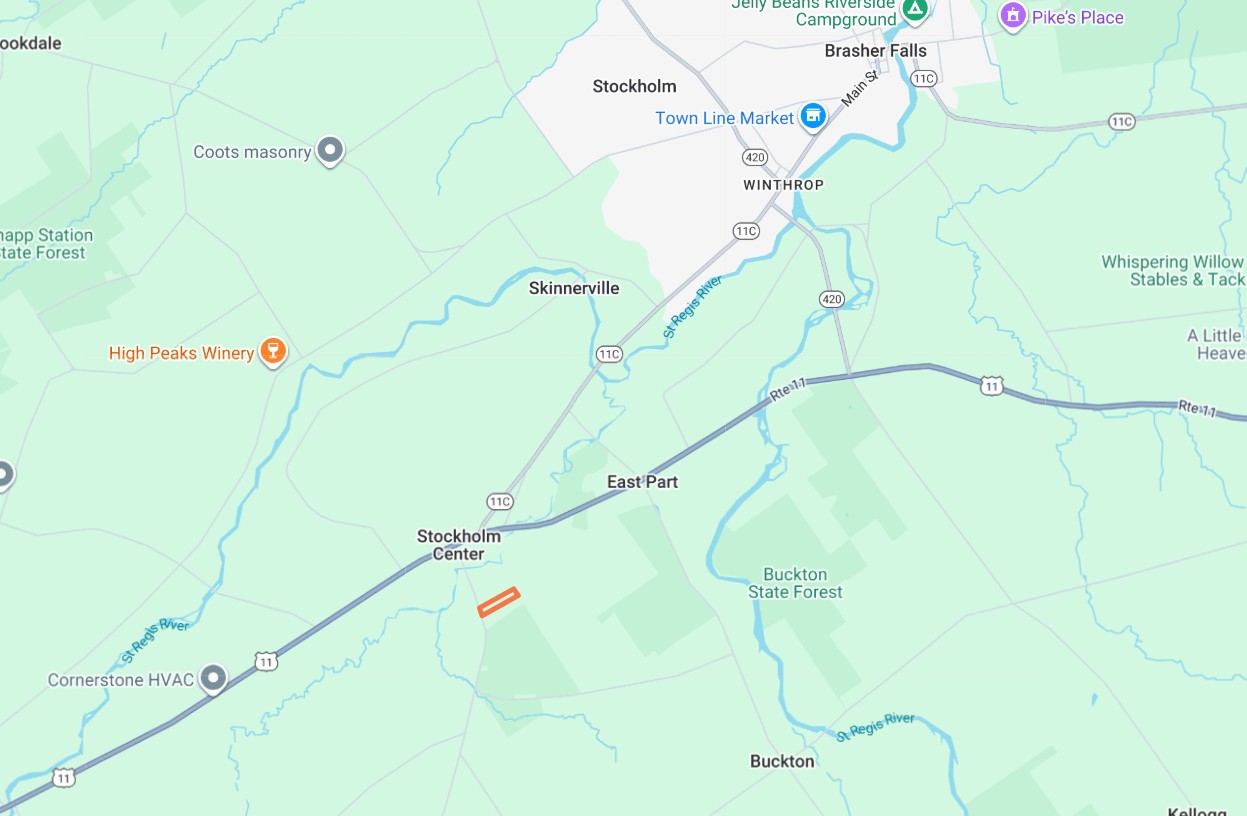Click the High Peaks Winery text label
Screen dimensions: 1247x816
pos(181,353)
